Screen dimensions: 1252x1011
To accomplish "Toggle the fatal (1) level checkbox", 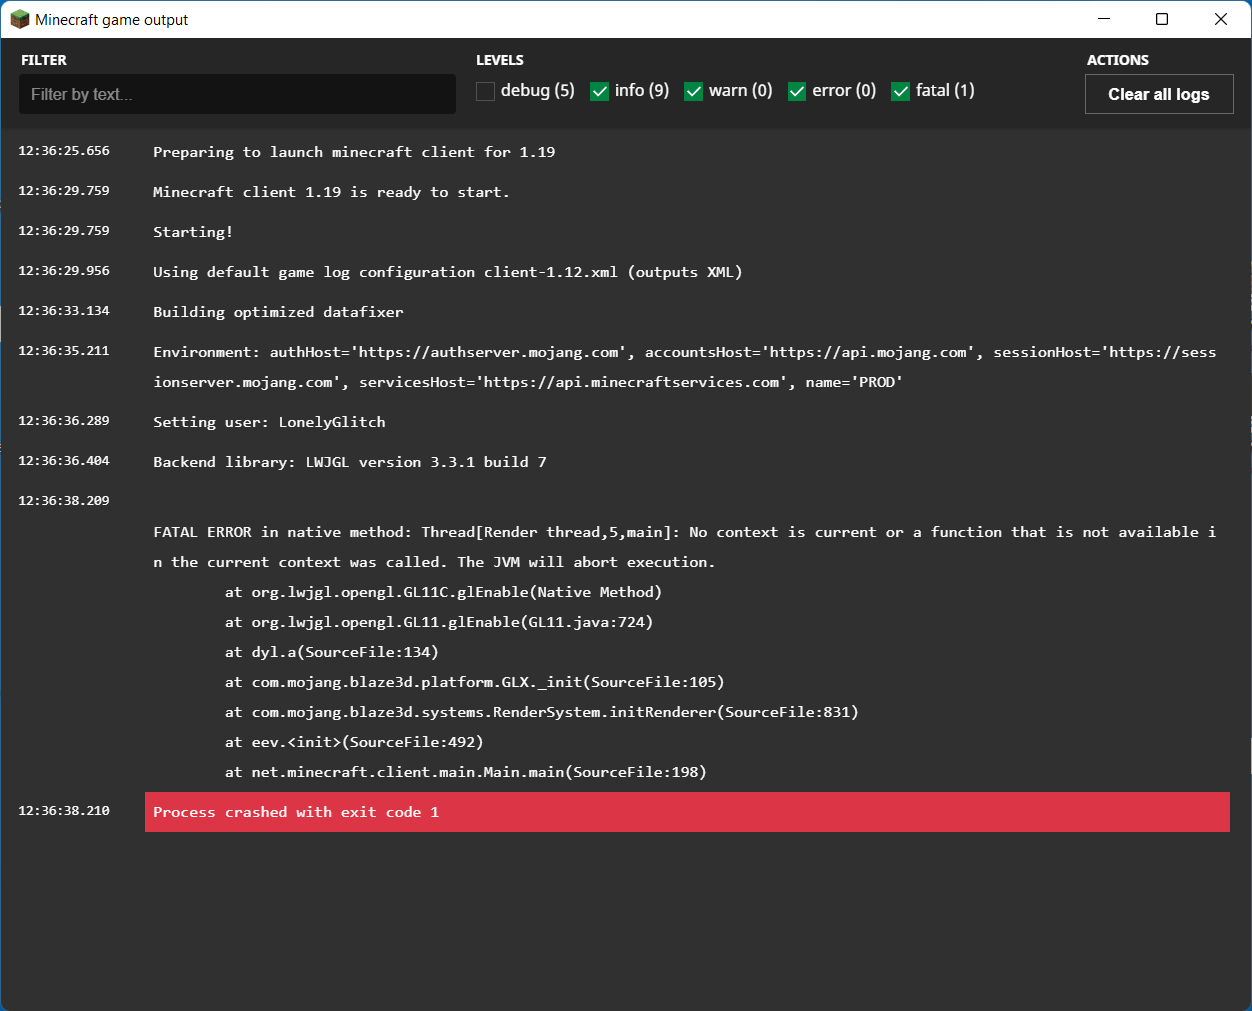I will [x=901, y=91].
